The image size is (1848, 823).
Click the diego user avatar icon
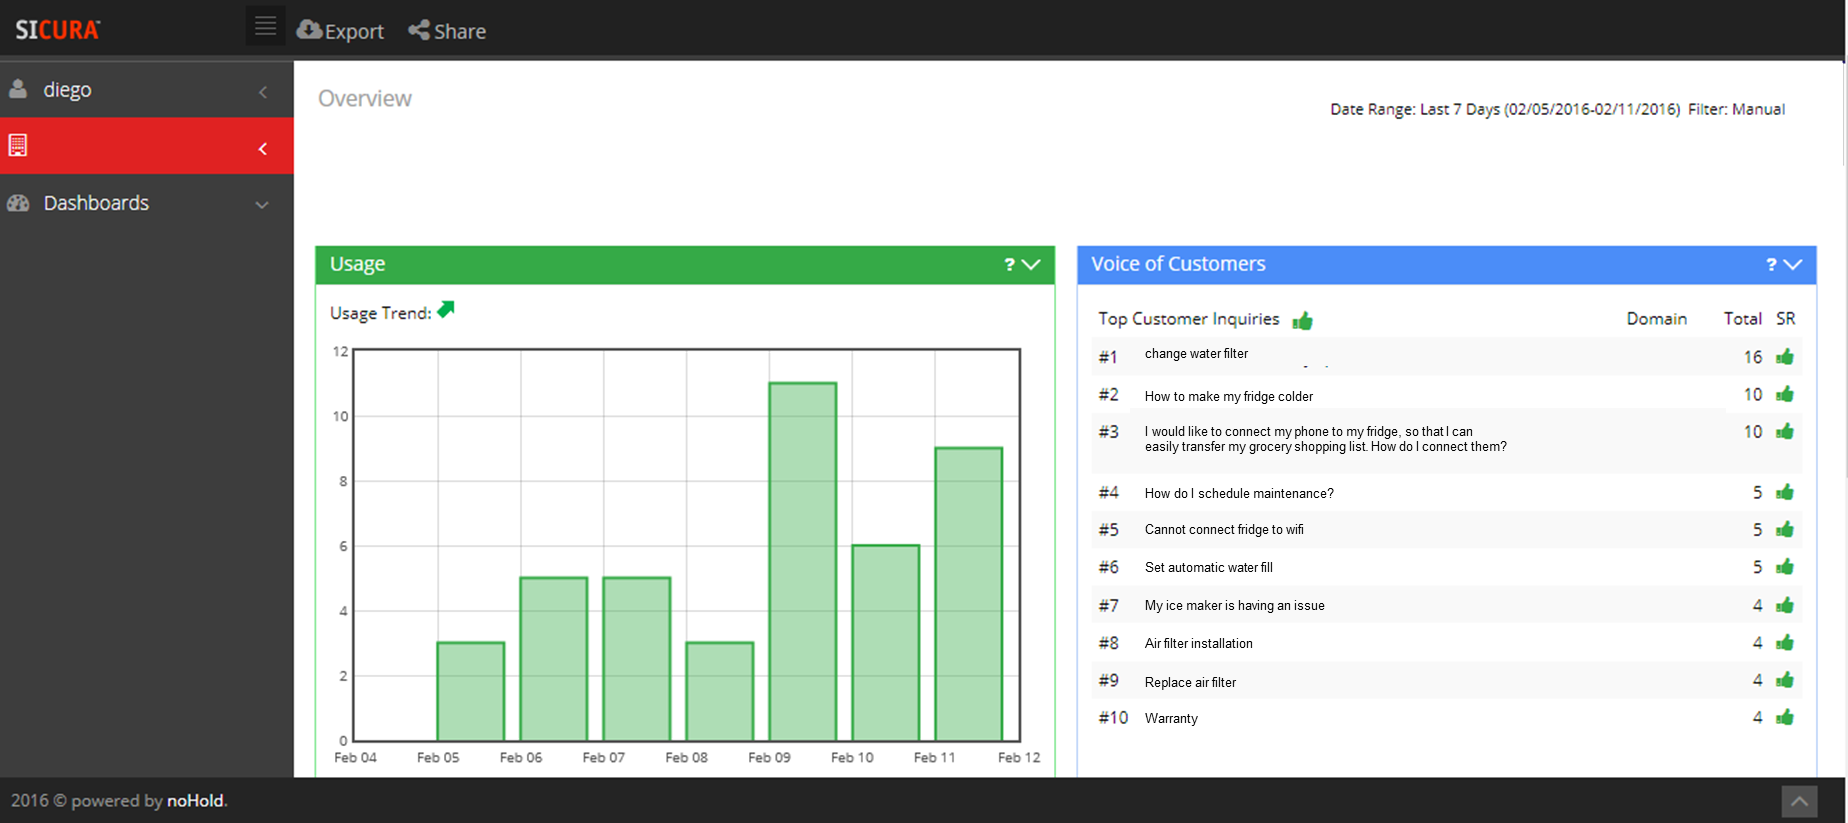click(18, 89)
